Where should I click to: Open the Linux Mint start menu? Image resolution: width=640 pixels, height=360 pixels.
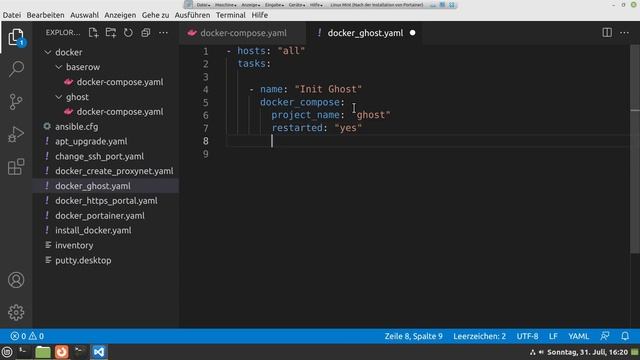click(7, 352)
